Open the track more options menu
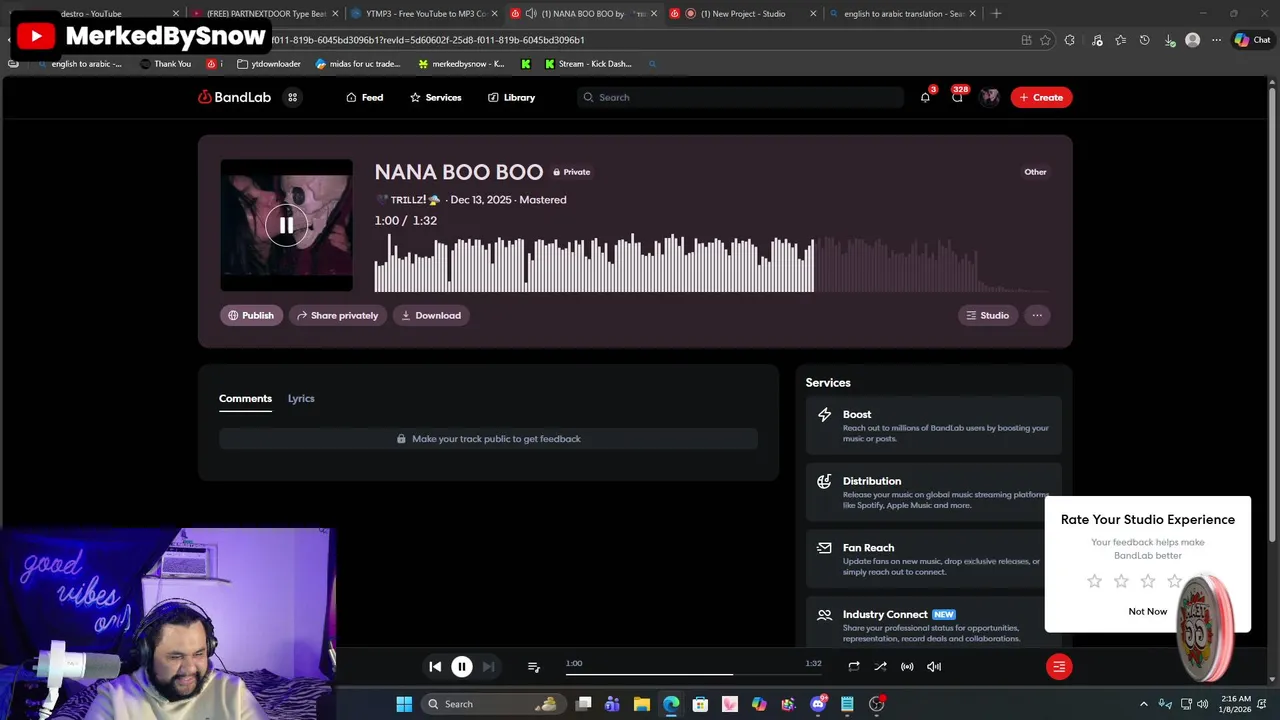The image size is (1280, 720). point(1037,315)
